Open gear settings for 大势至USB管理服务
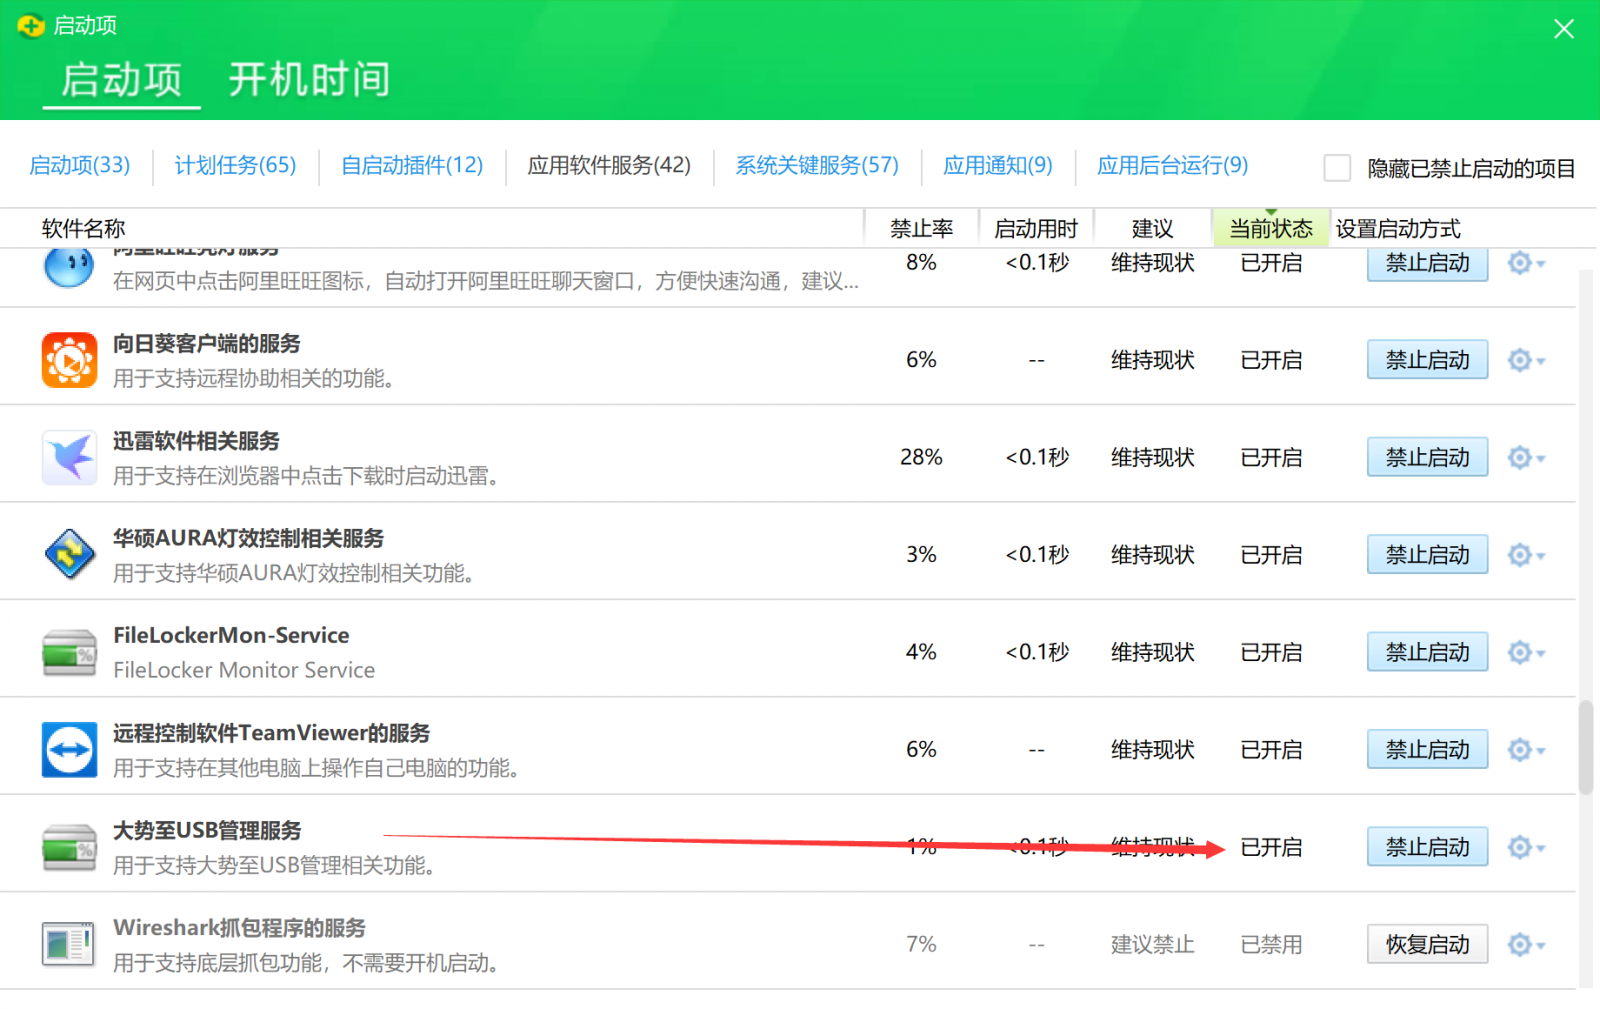Image resolution: width=1600 pixels, height=1009 pixels. pyautogui.click(x=1526, y=848)
